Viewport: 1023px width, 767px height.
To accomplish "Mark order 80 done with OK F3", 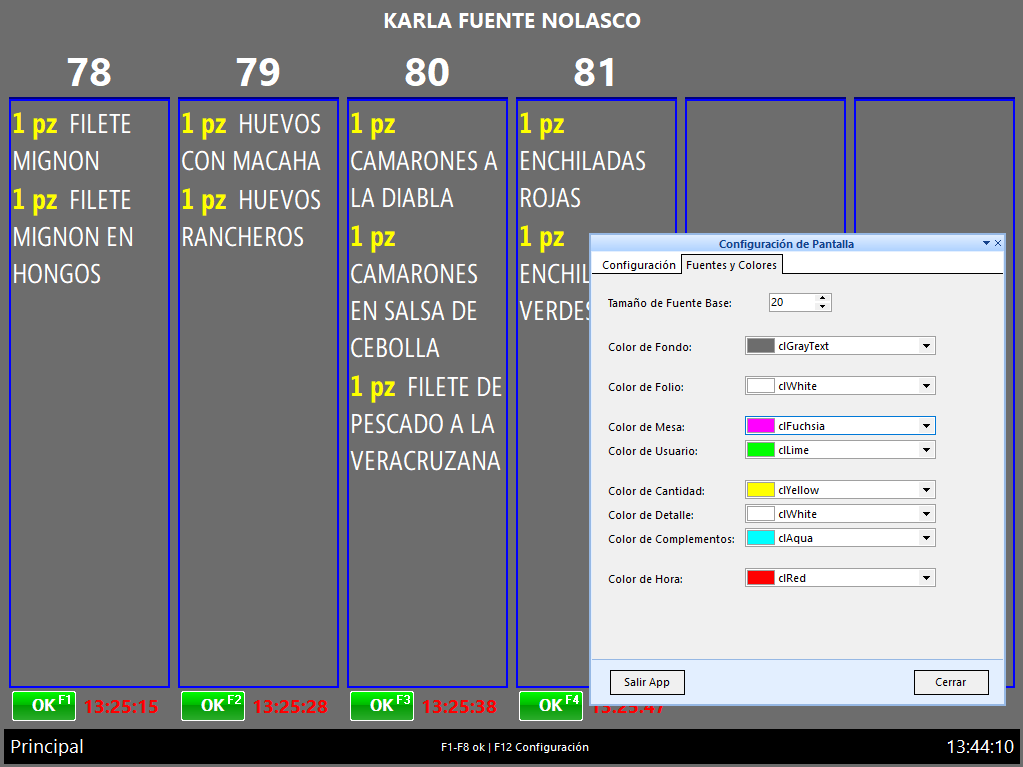I will coord(381,705).
